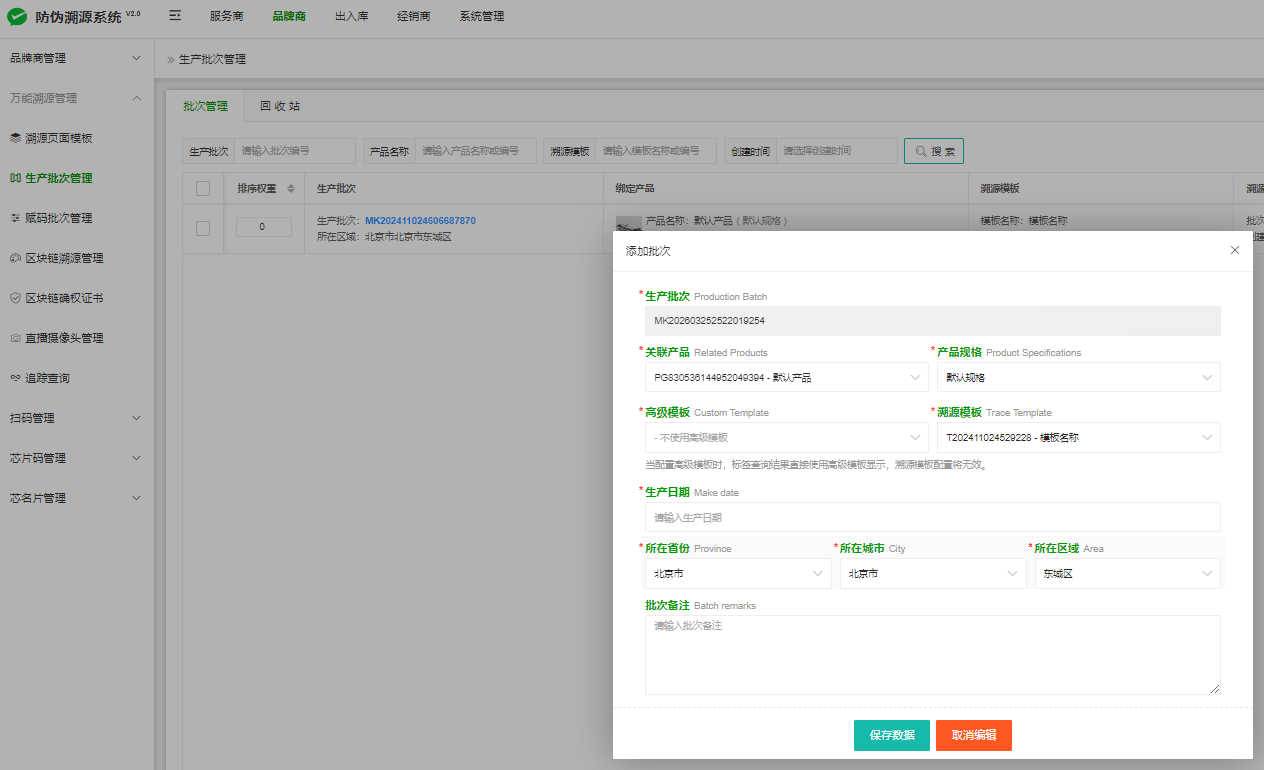
Task: Open the 出入库 top menu
Action: (x=351, y=17)
